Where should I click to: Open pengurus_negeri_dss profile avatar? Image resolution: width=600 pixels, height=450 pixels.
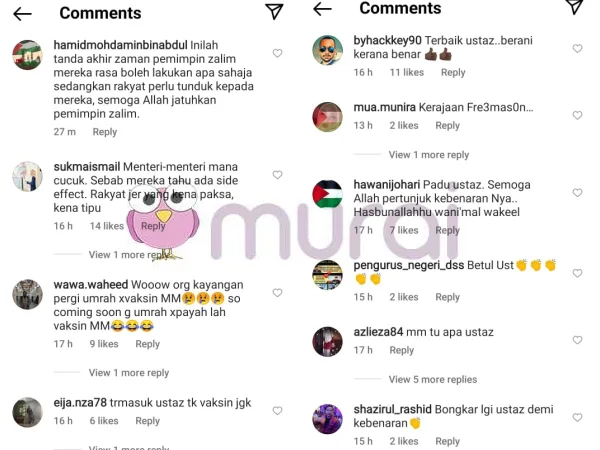point(328,275)
